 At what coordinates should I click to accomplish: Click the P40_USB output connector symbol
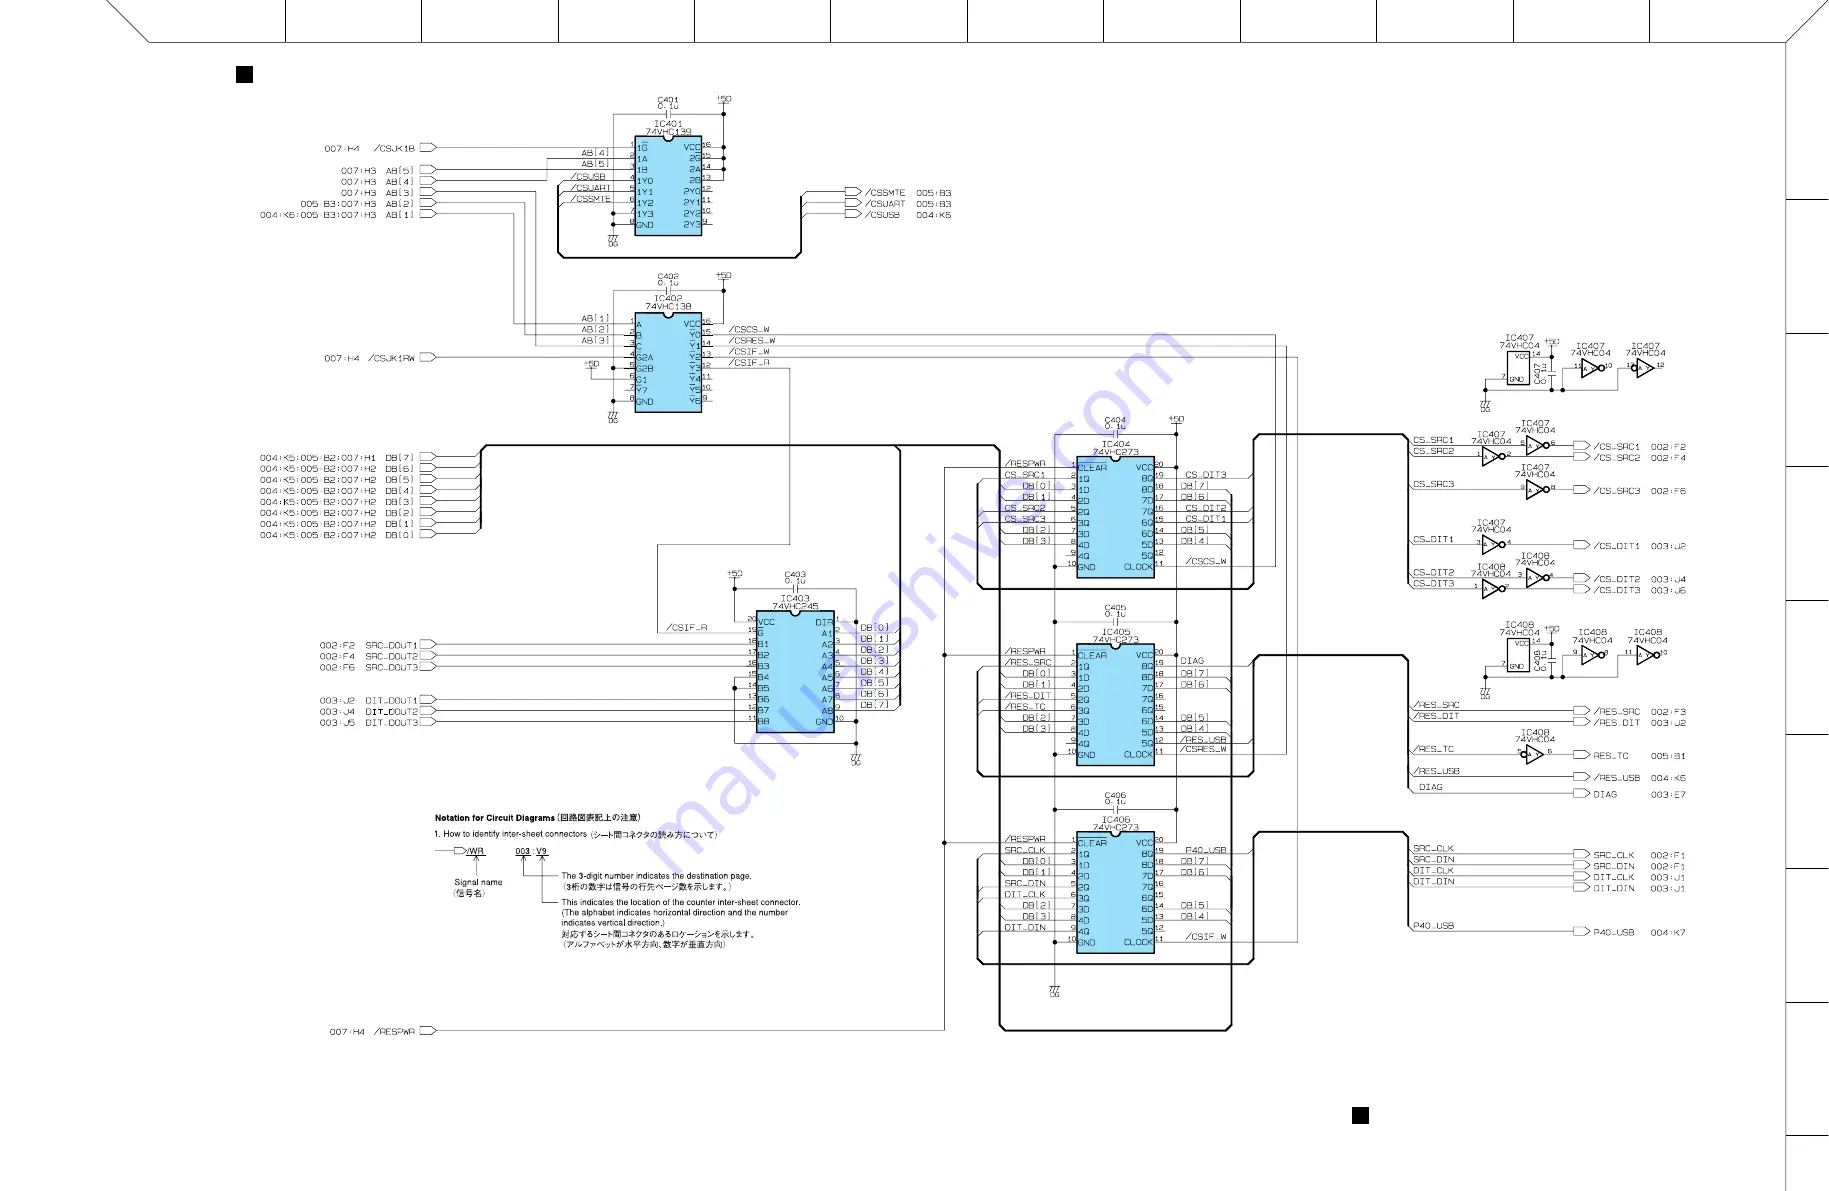[1581, 931]
